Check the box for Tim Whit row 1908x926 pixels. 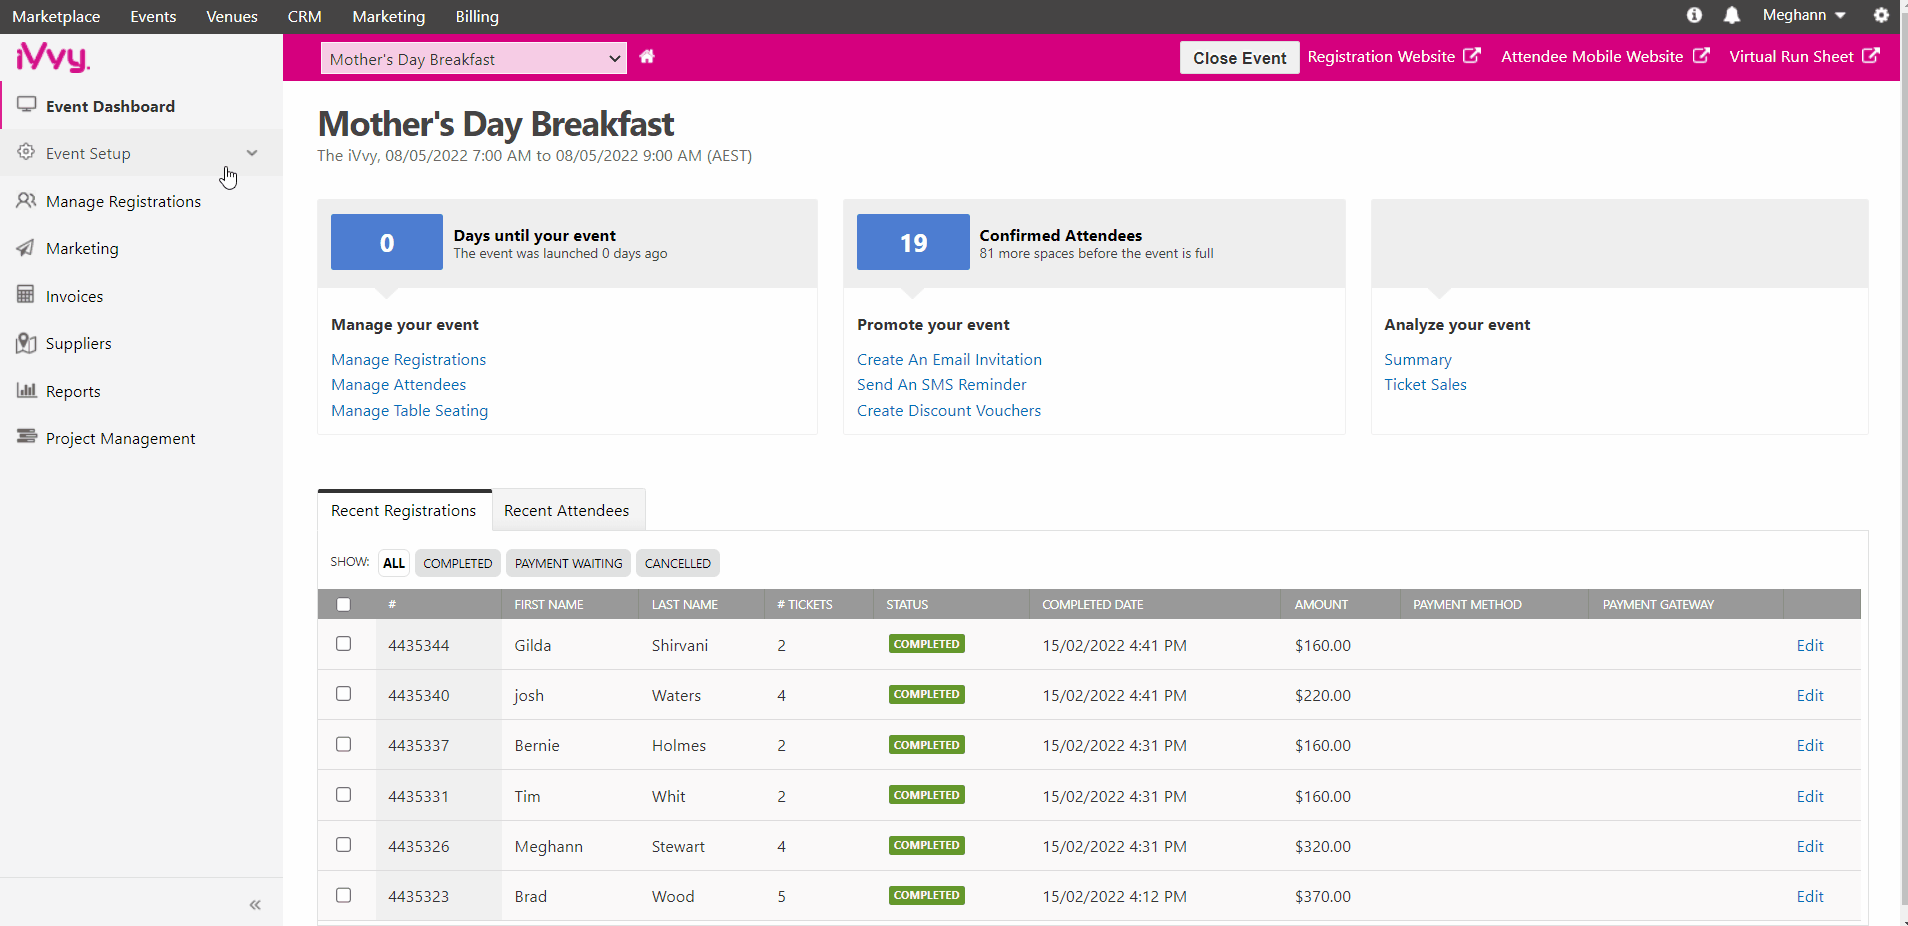tap(344, 795)
